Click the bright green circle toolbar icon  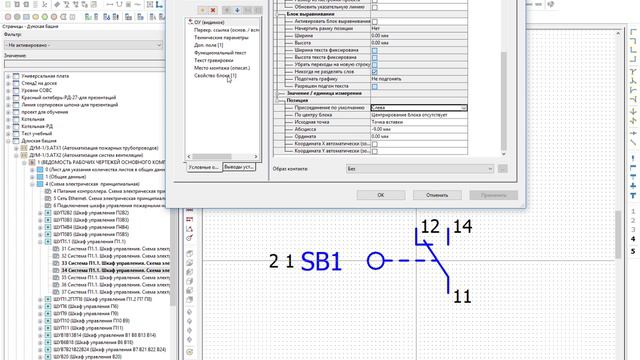tap(44, 17)
